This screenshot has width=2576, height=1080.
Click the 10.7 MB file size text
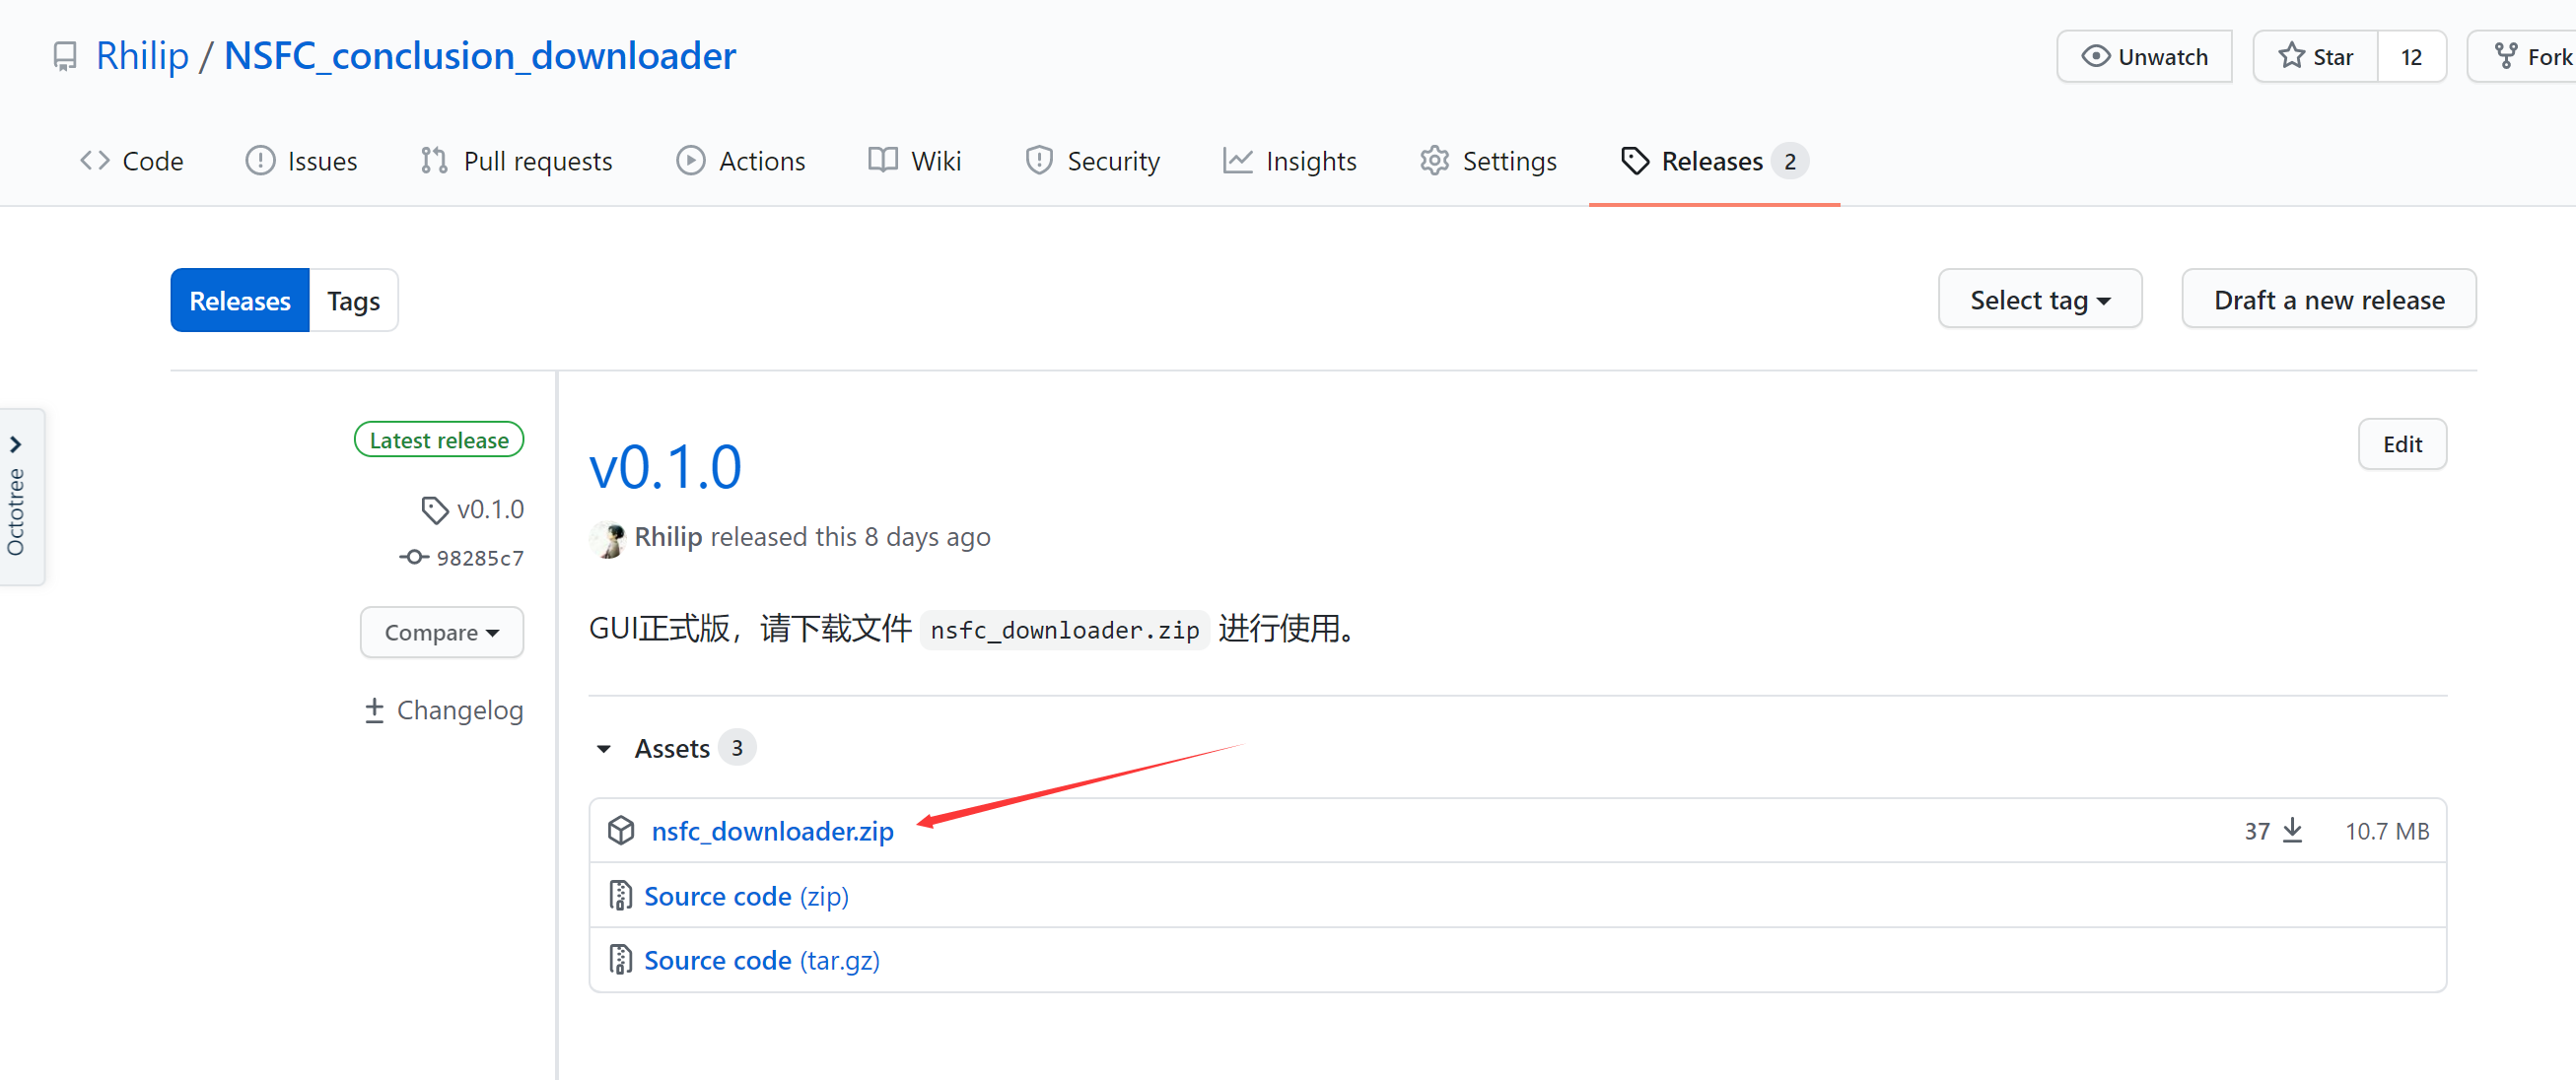2387,831
